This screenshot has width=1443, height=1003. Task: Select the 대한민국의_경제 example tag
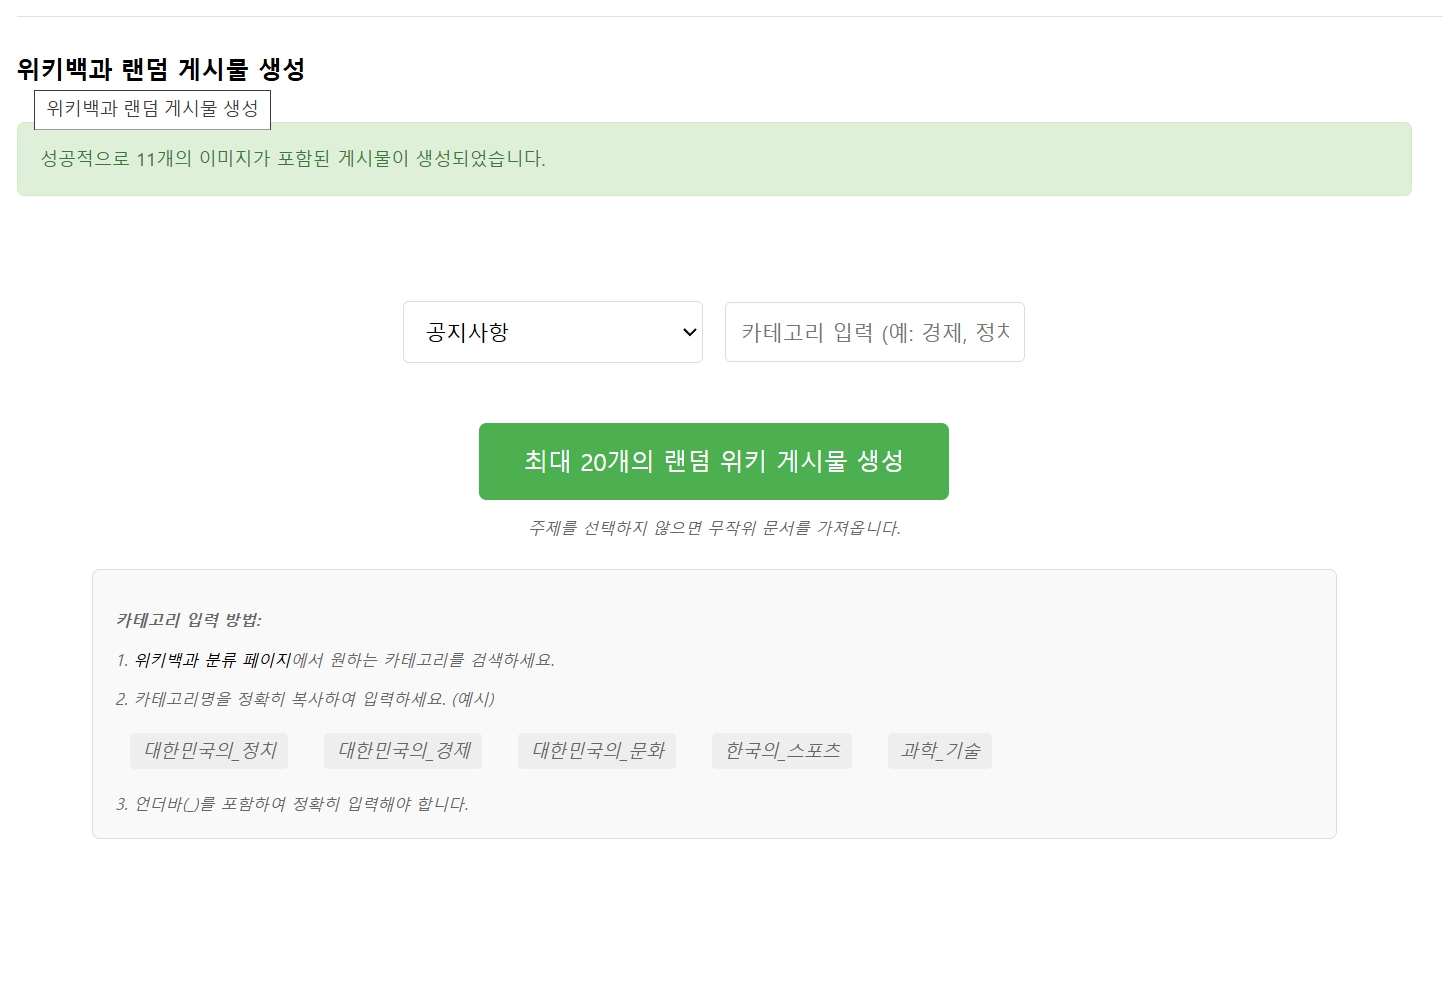[403, 751]
